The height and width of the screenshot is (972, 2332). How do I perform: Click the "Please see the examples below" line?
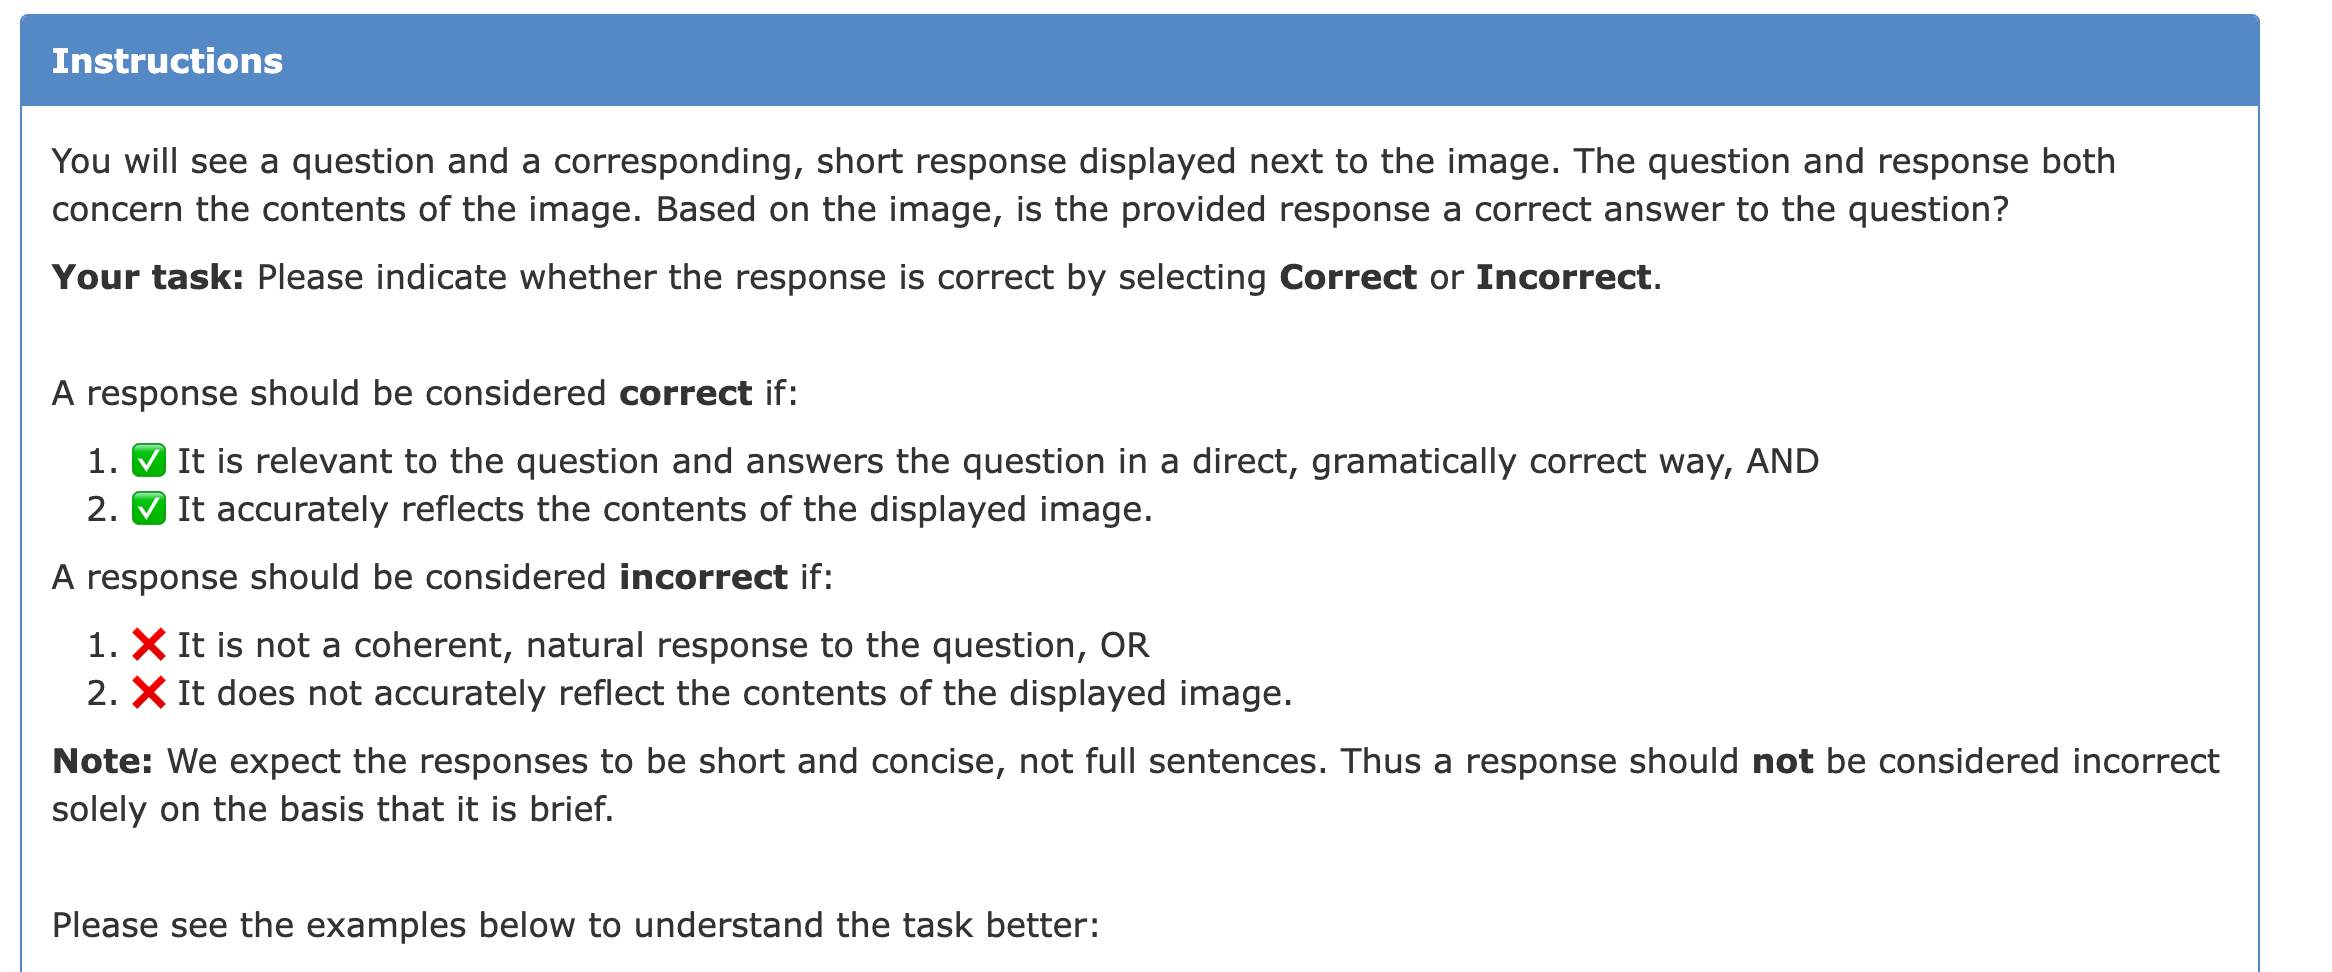point(576,925)
